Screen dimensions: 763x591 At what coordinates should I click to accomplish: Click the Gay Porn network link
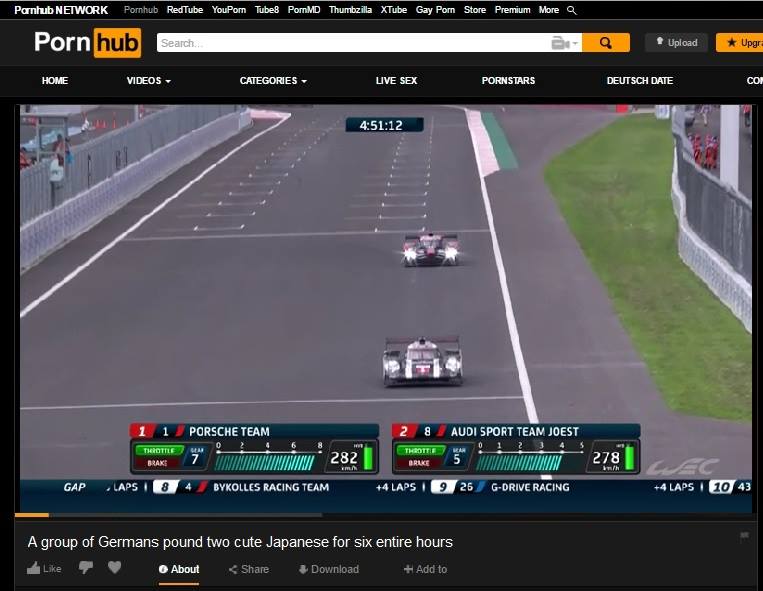(x=435, y=10)
